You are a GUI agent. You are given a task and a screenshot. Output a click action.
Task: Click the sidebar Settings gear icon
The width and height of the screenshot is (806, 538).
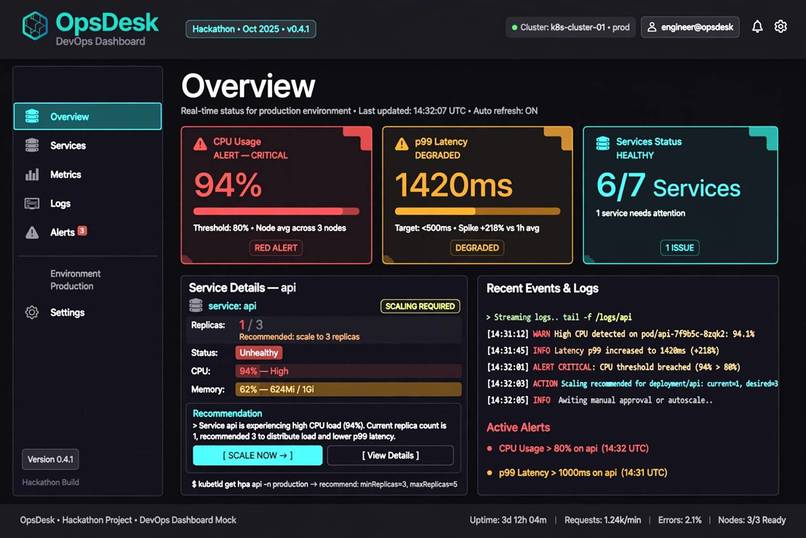click(32, 312)
